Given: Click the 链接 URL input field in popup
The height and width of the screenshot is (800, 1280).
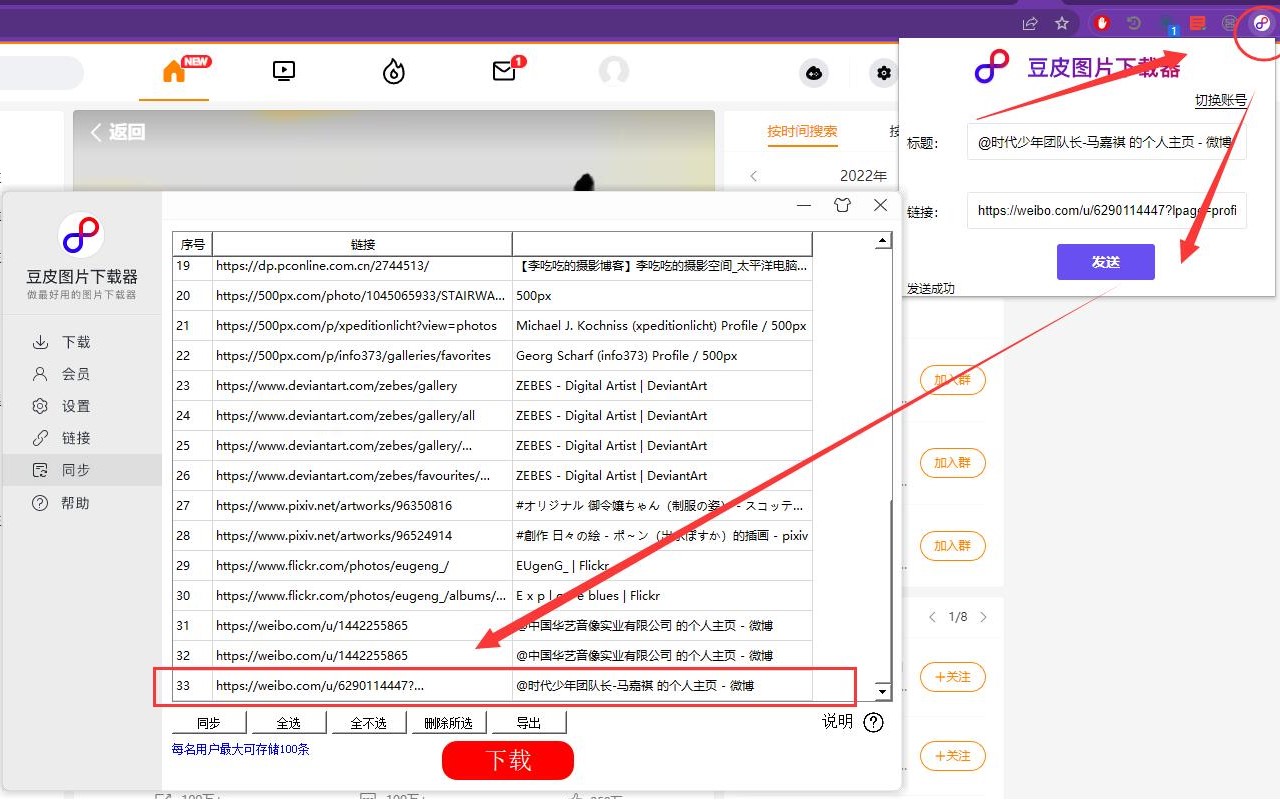Looking at the screenshot, I should 1106,211.
